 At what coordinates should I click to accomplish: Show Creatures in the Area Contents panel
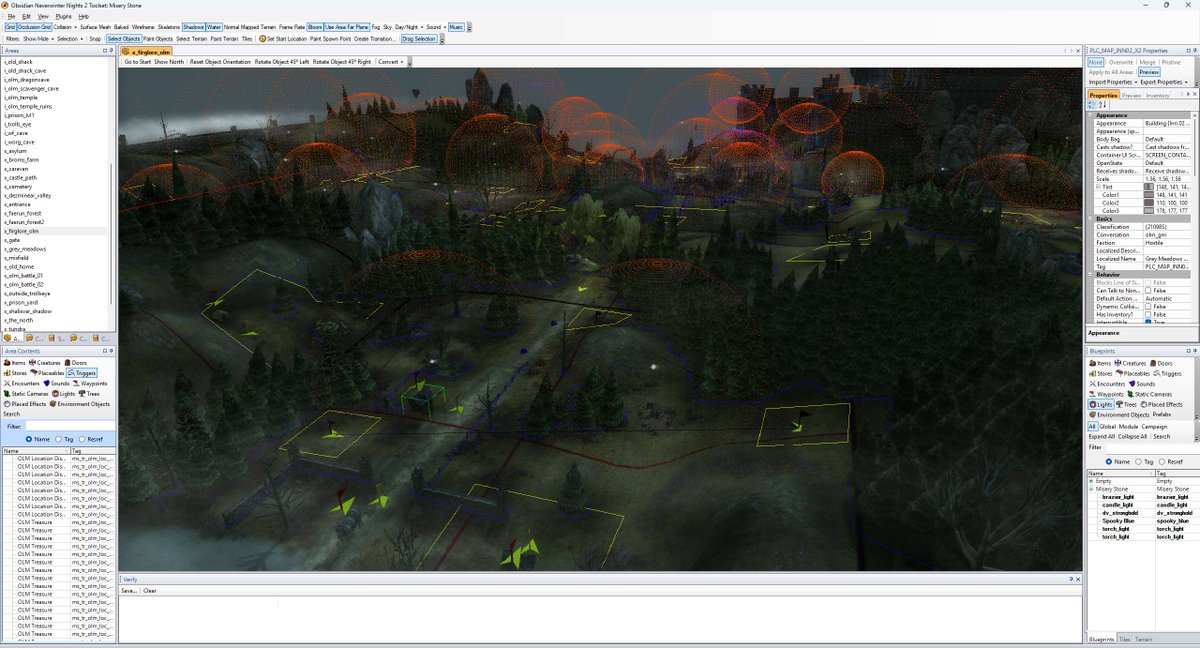[x=45, y=362]
